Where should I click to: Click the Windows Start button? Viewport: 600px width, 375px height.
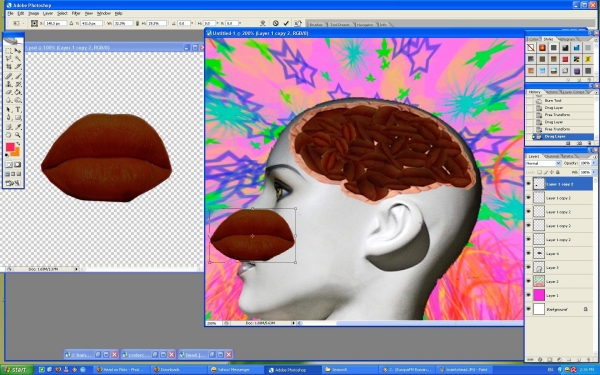coord(16,370)
